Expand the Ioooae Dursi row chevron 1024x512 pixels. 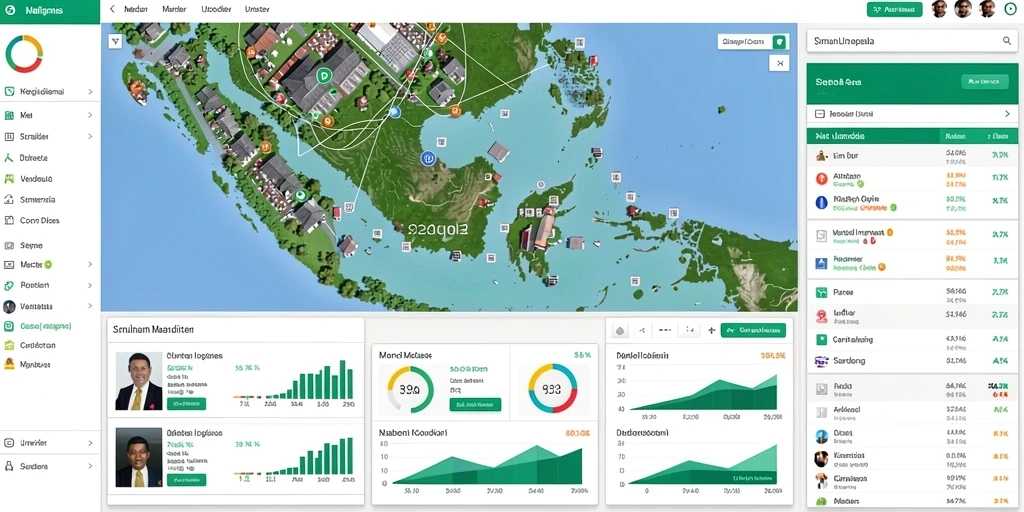point(1007,114)
